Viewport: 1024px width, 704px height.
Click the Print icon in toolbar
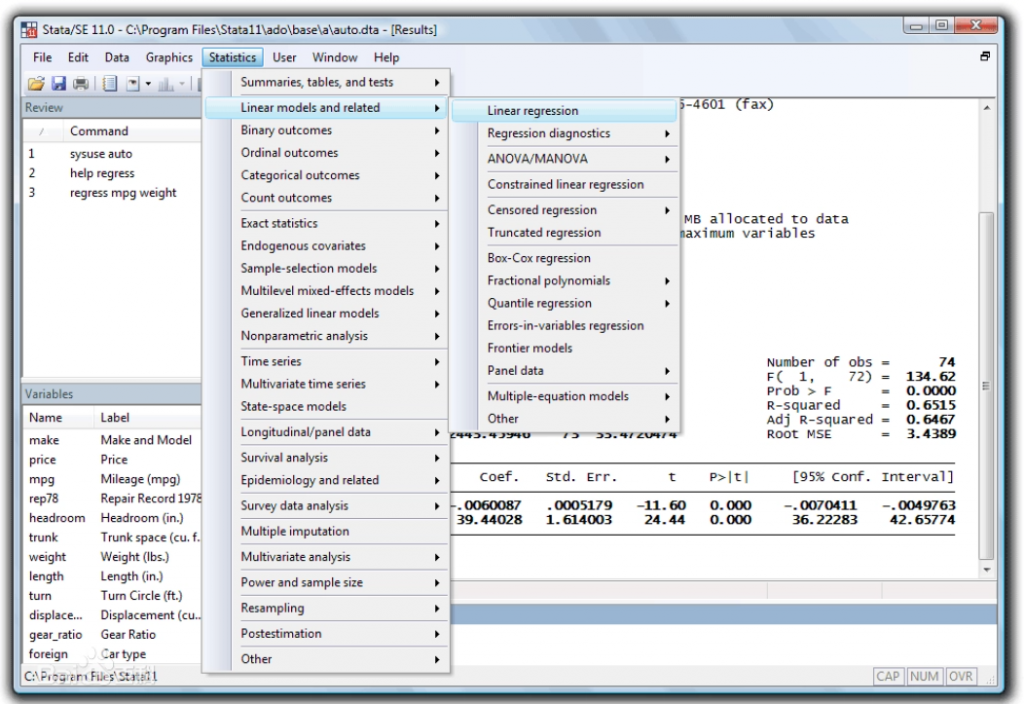tap(81, 83)
